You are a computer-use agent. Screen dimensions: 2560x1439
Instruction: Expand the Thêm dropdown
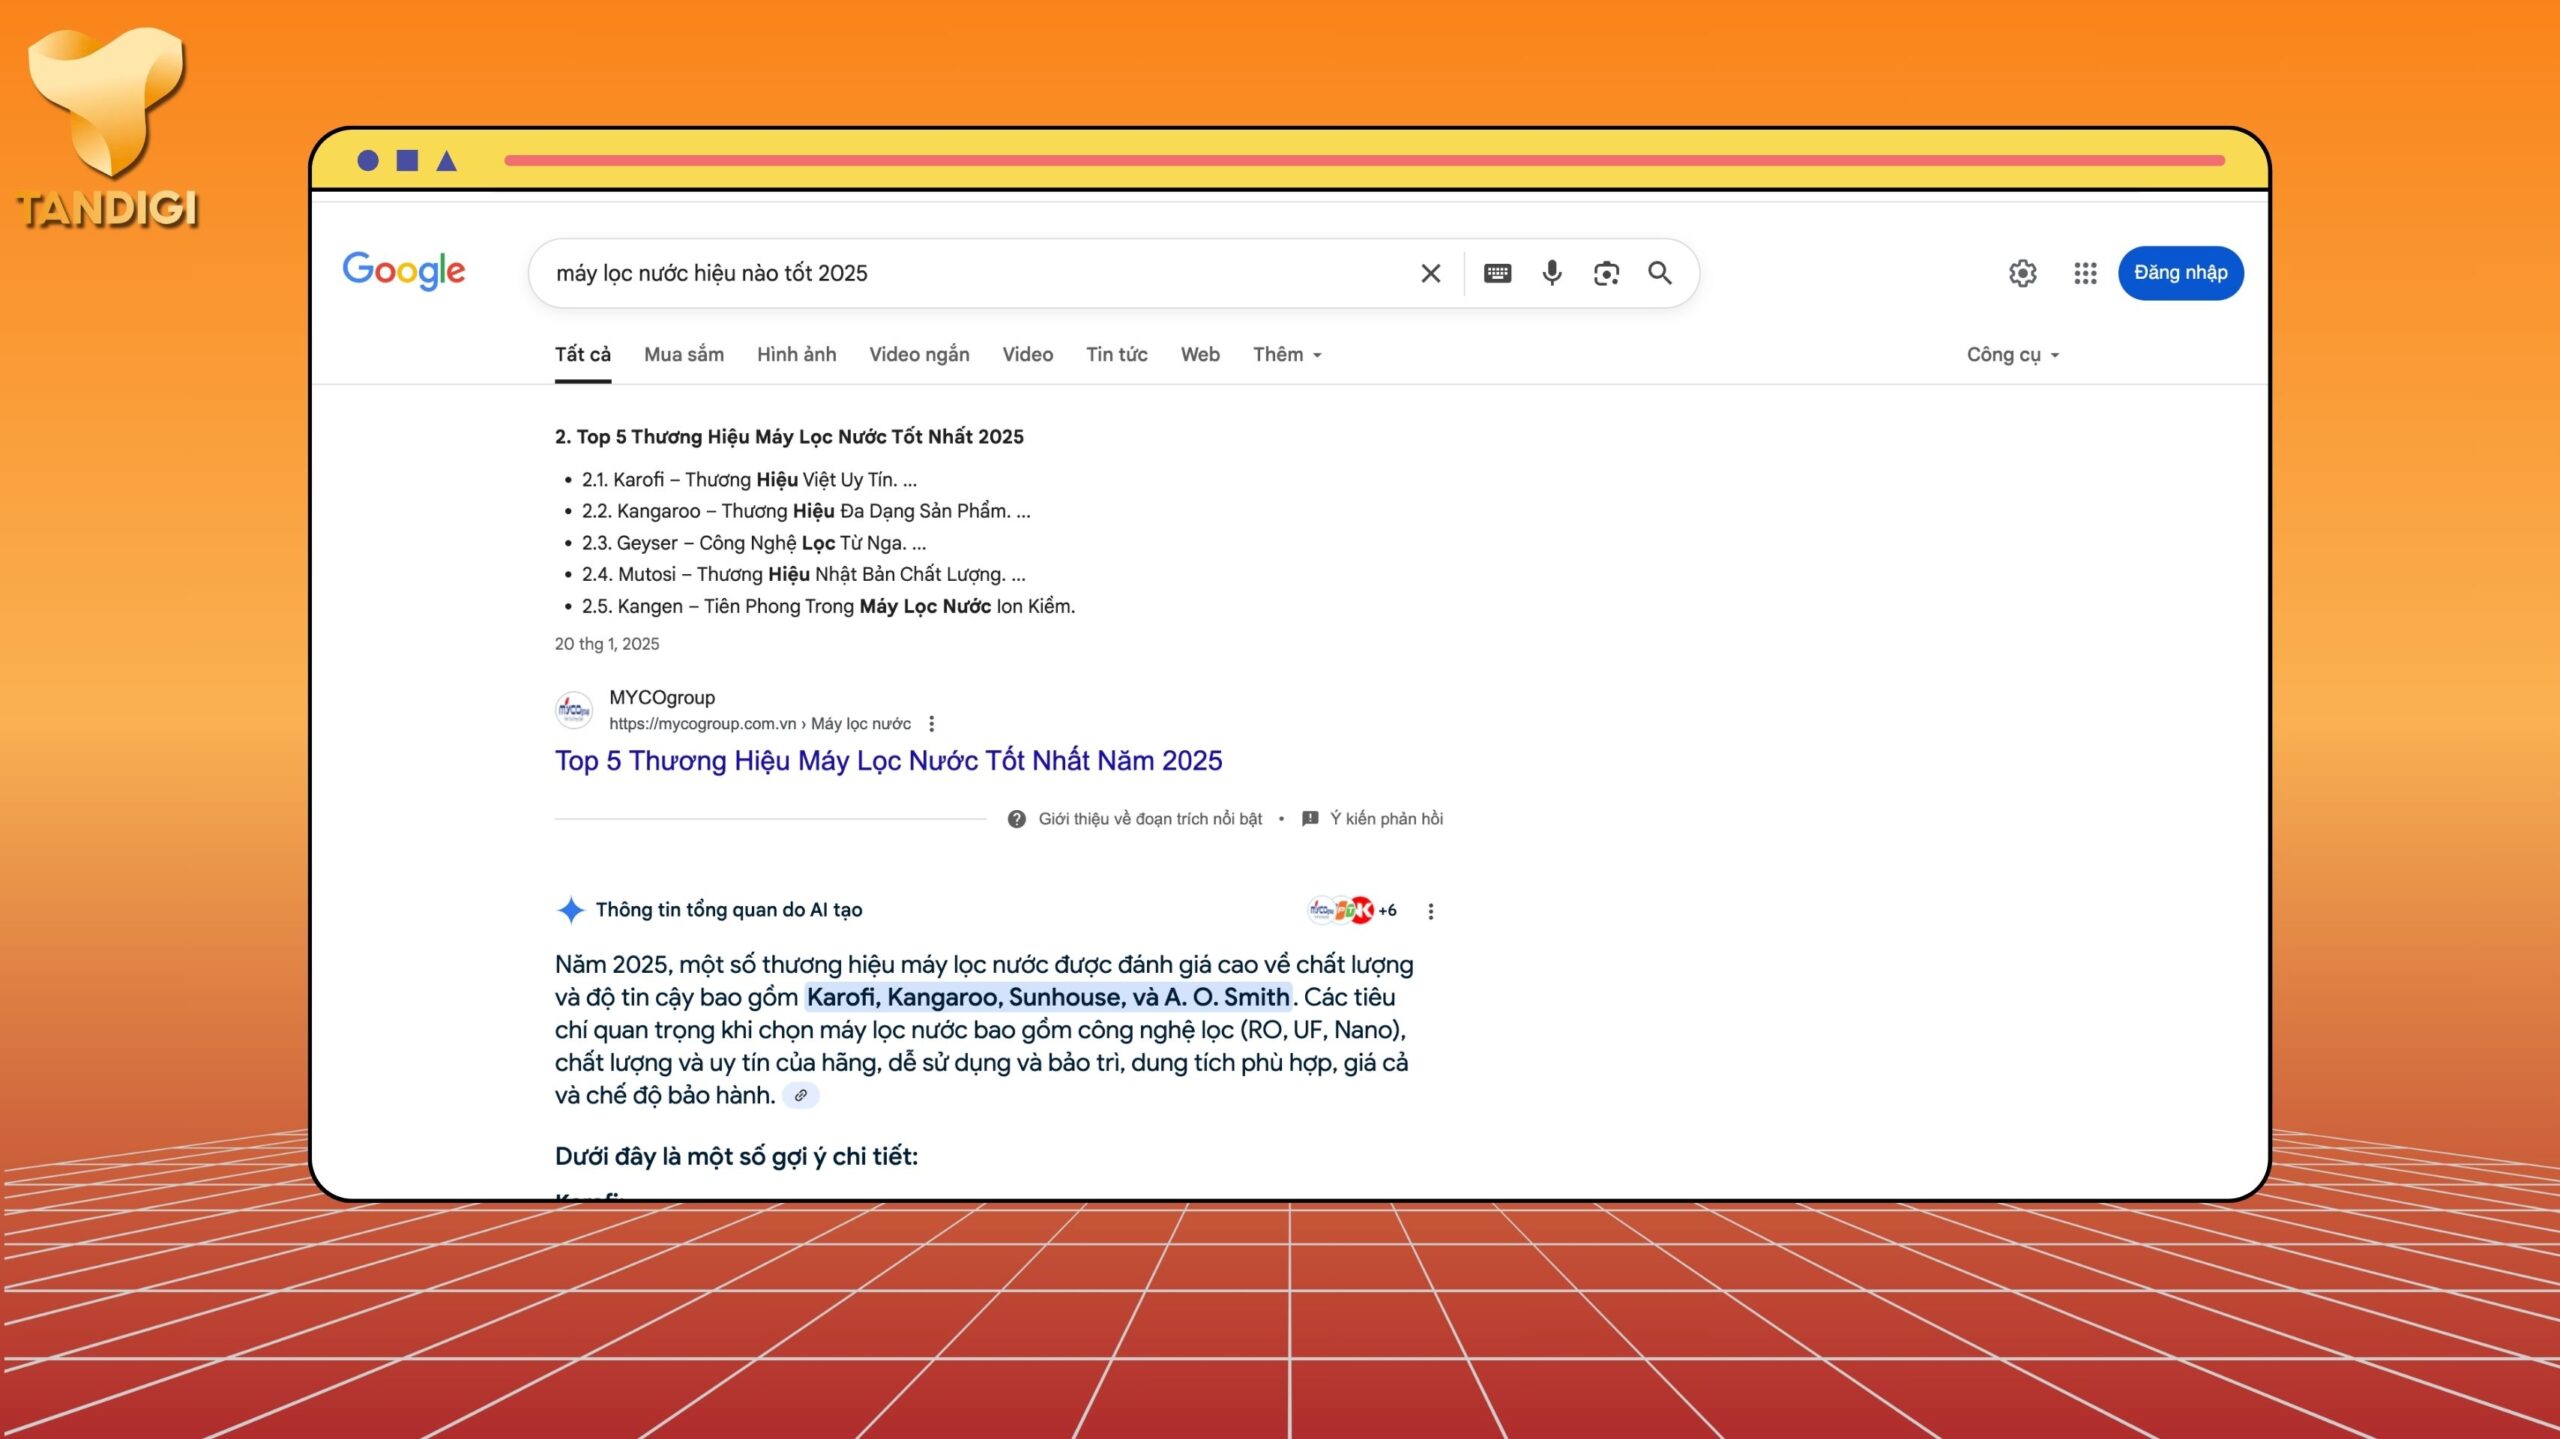tap(1287, 355)
